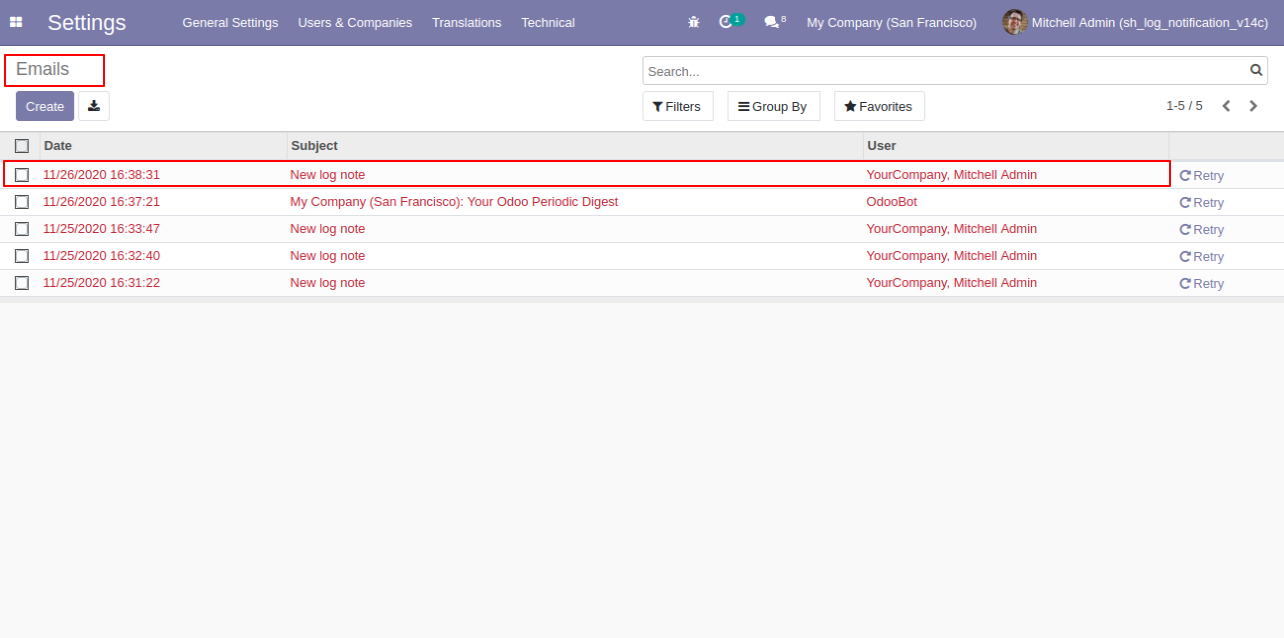1284x638 pixels.
Task: Open the Technical menu
Action: coord(548,22)
